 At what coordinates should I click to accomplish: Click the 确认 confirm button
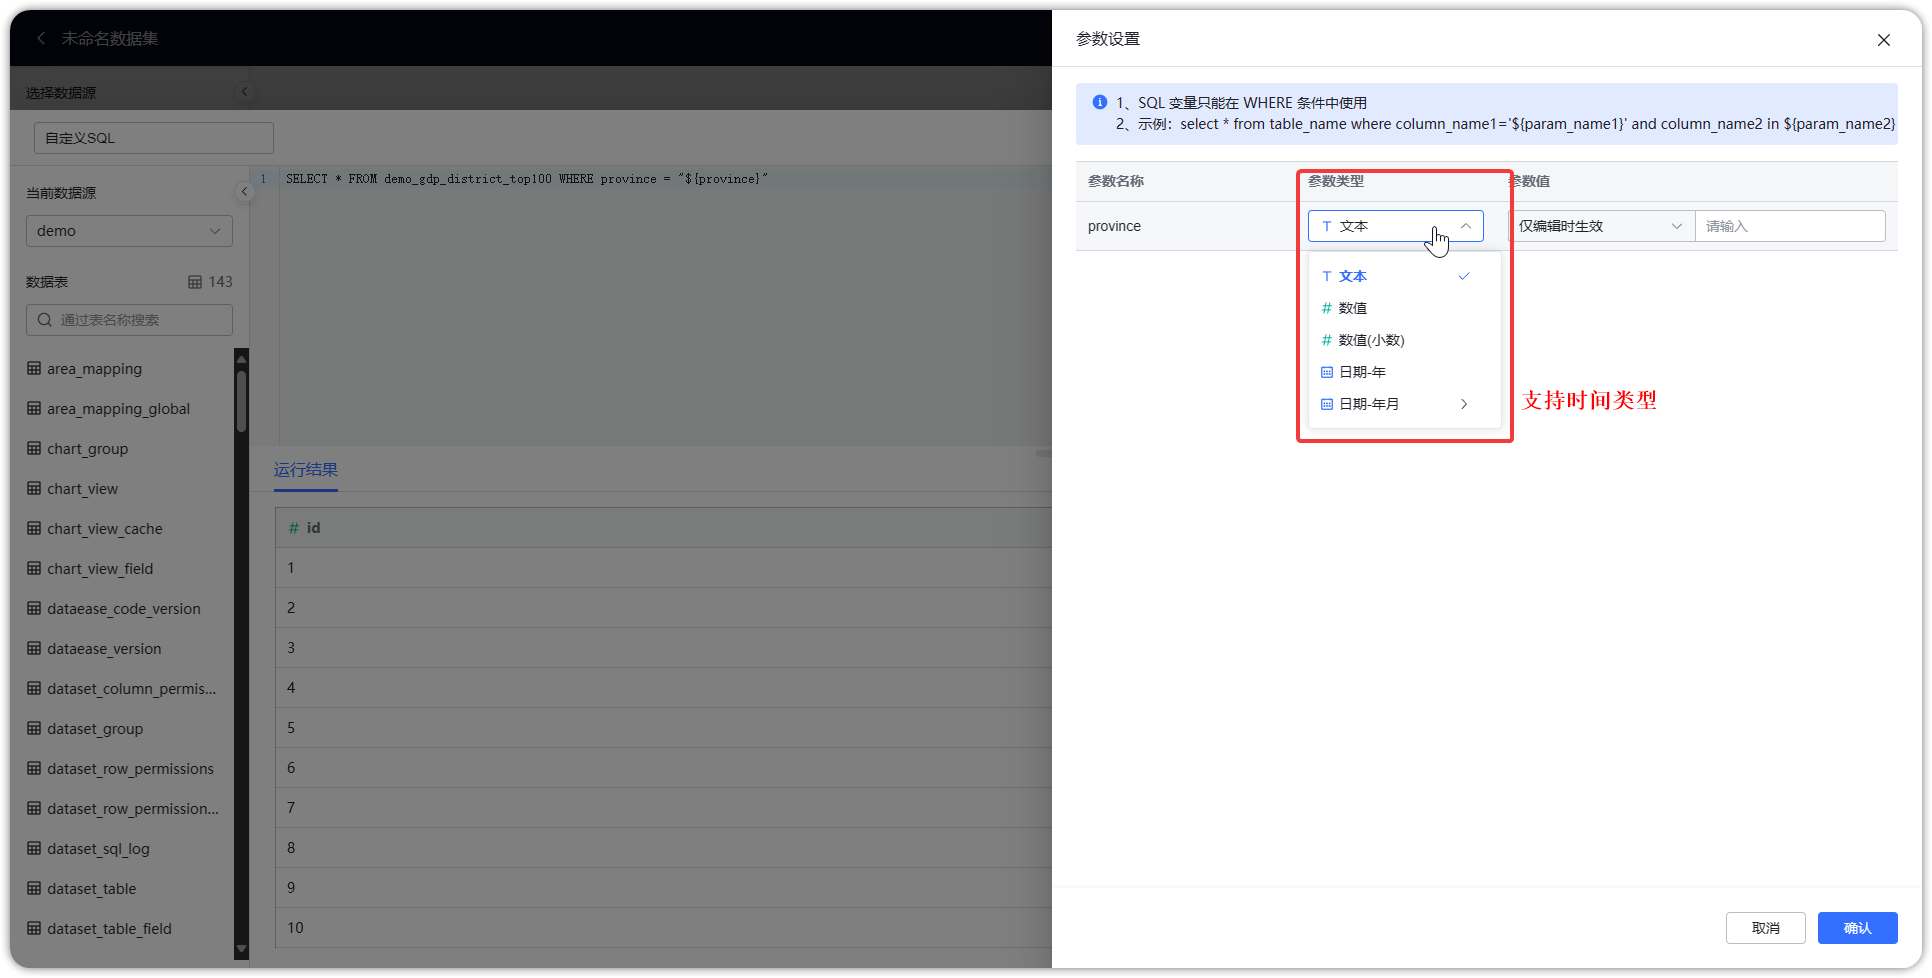(x=1856, y=928)
